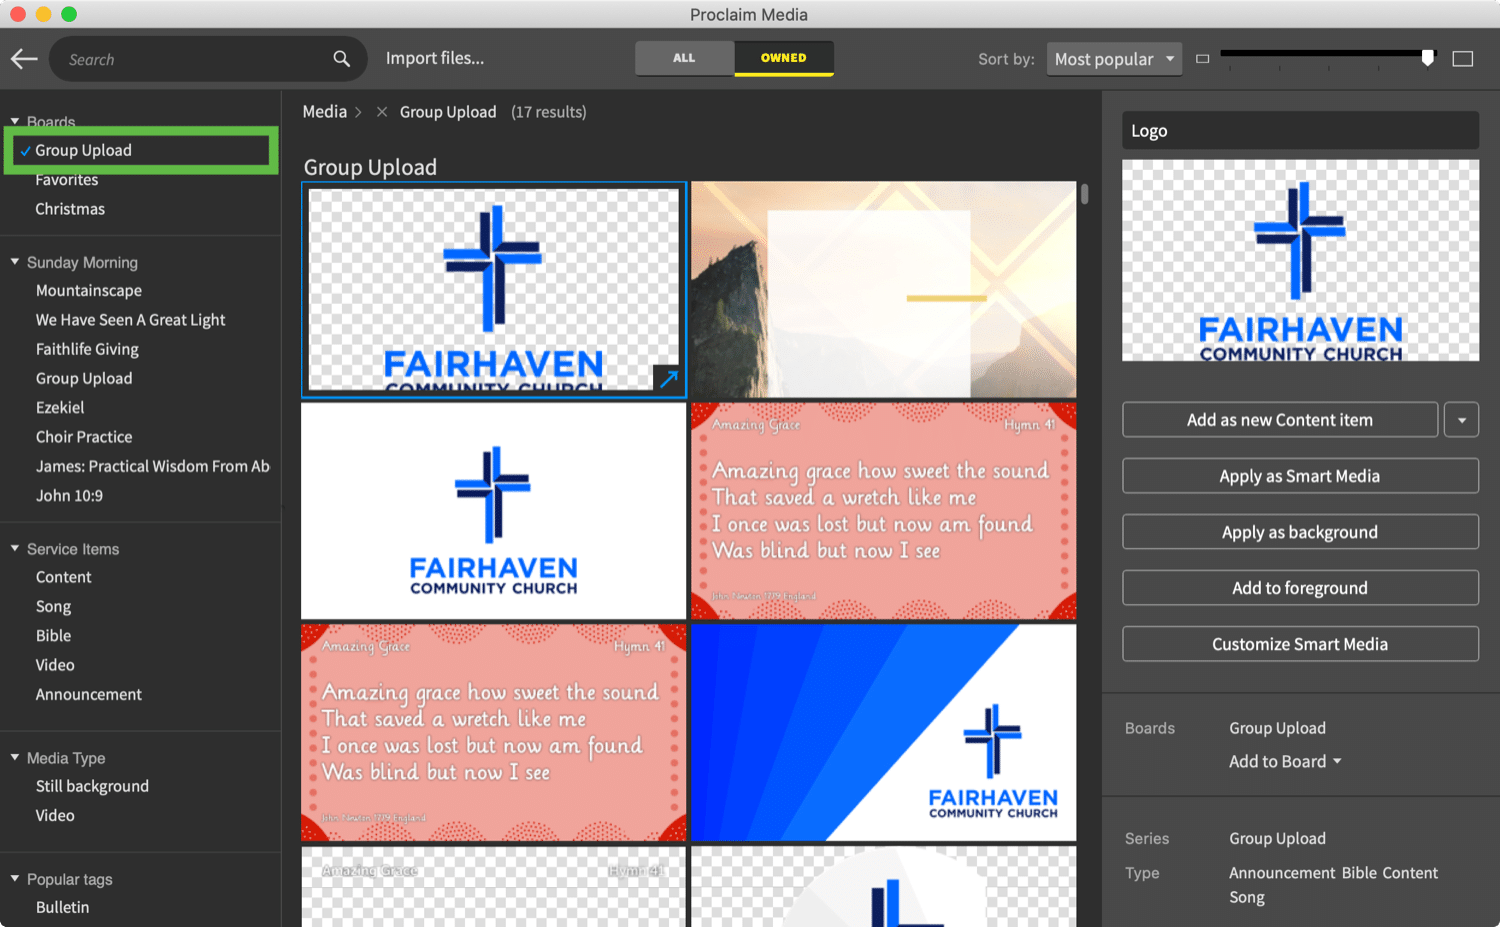
Task: Select Faithlife Giving item
Action: [x=87, y=349]
